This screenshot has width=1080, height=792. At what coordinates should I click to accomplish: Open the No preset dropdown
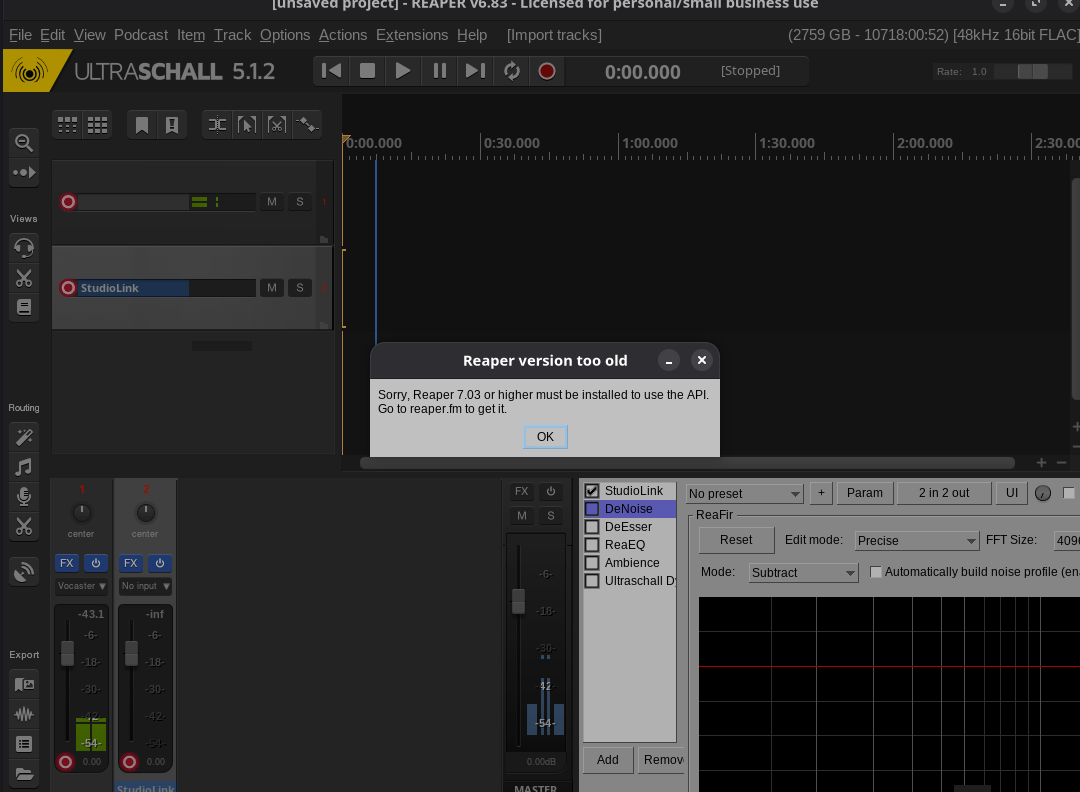(744, 494)
